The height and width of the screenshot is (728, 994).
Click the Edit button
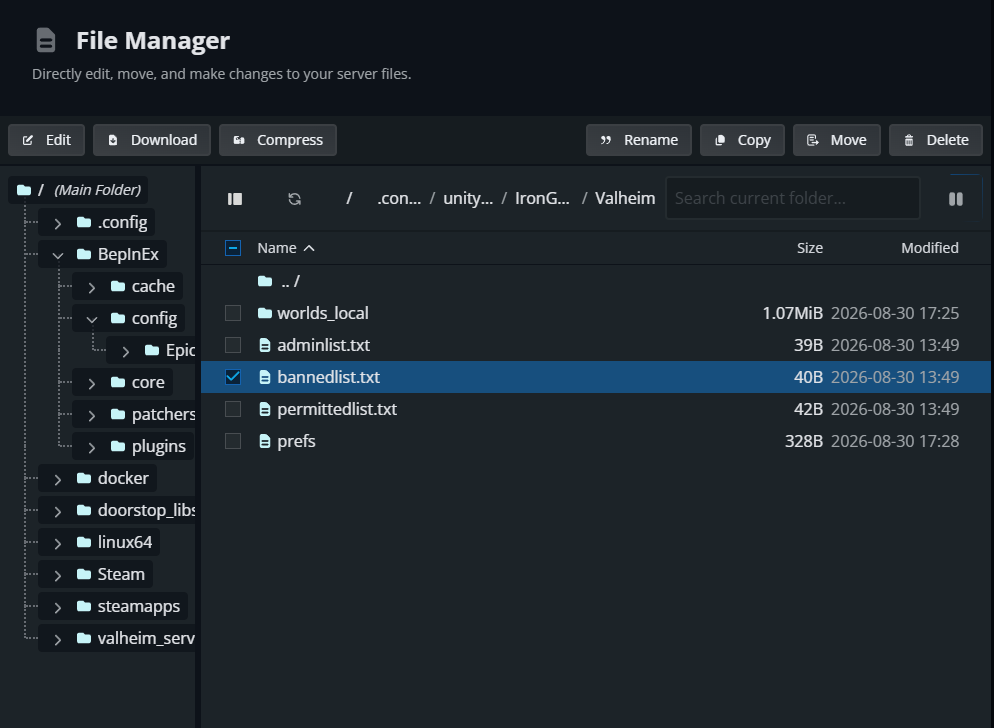click(x=46, y=140)
